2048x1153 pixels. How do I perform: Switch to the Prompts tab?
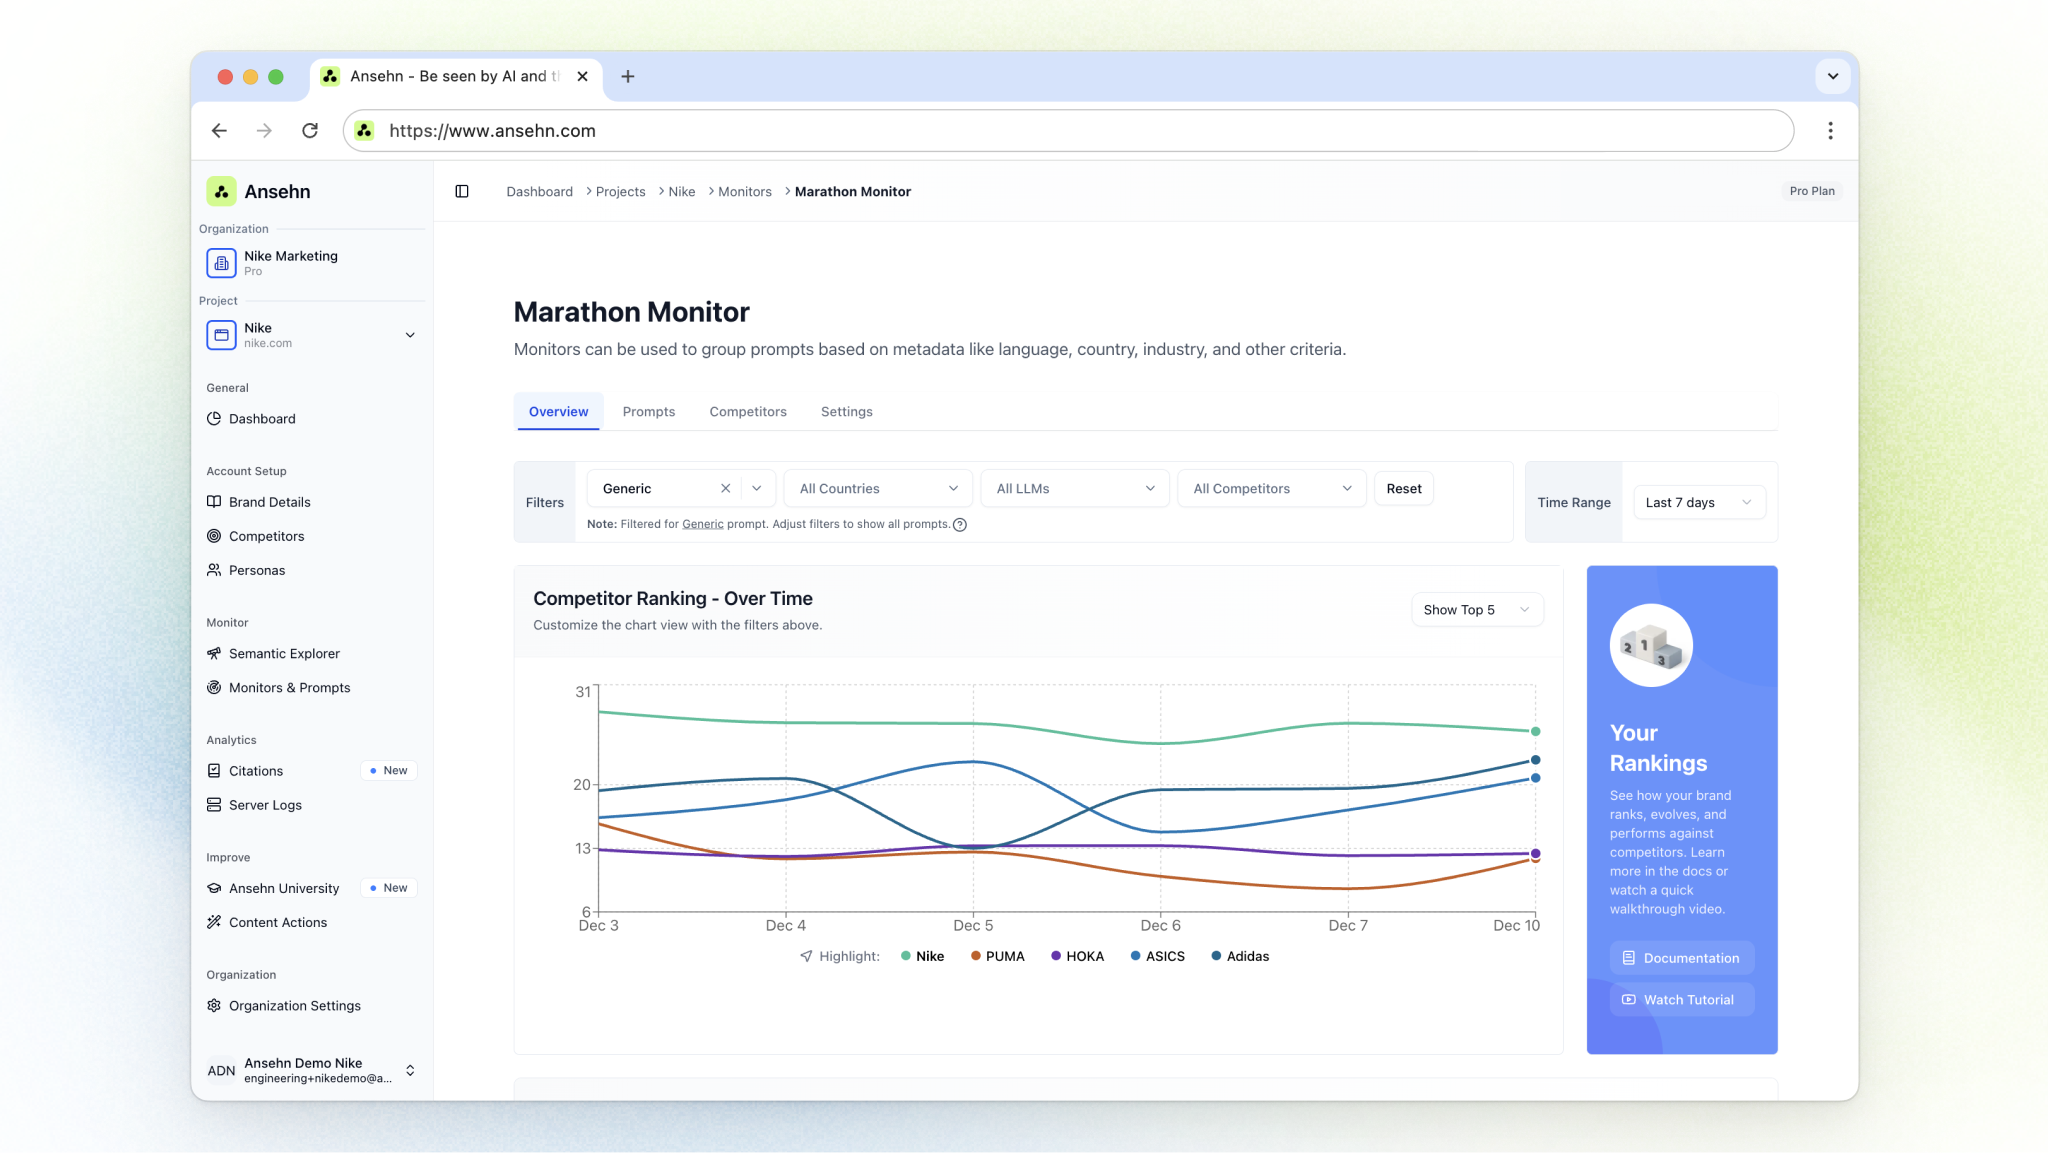(648, 411)
